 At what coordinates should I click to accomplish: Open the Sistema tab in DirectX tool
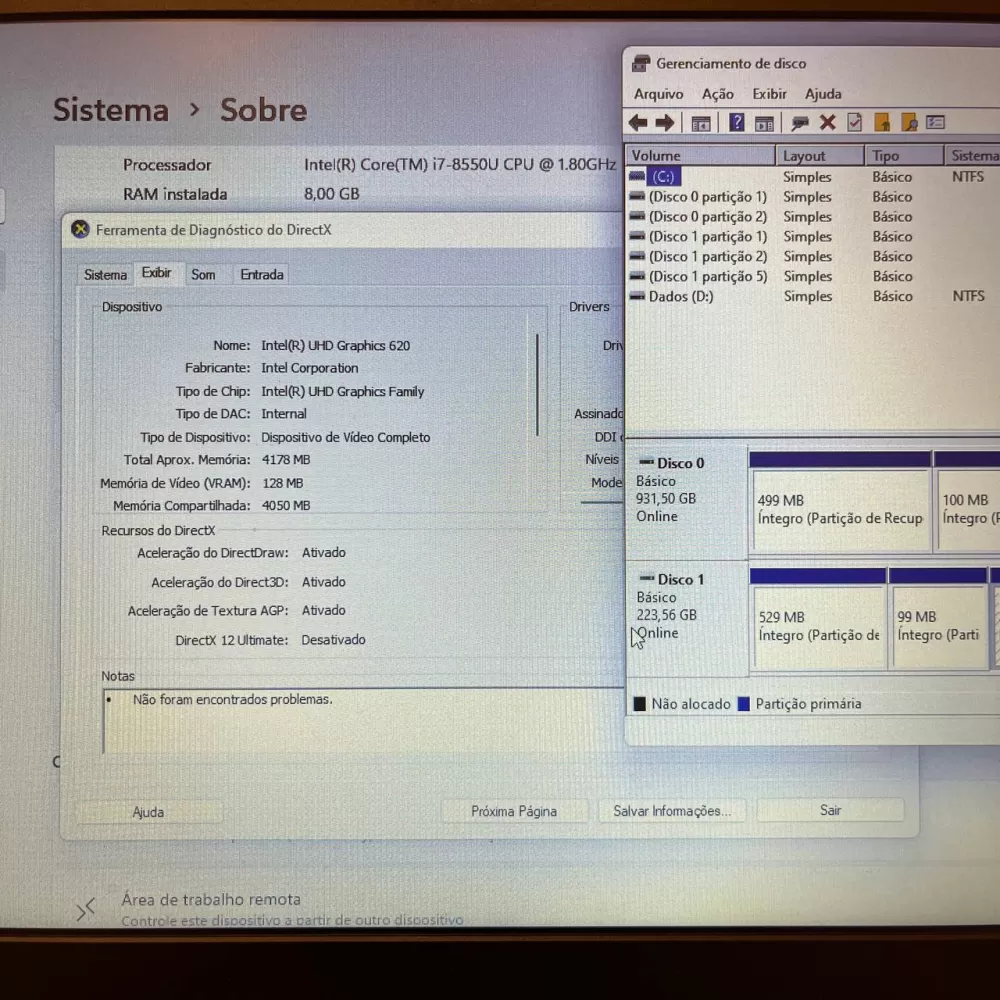(105, 275)
